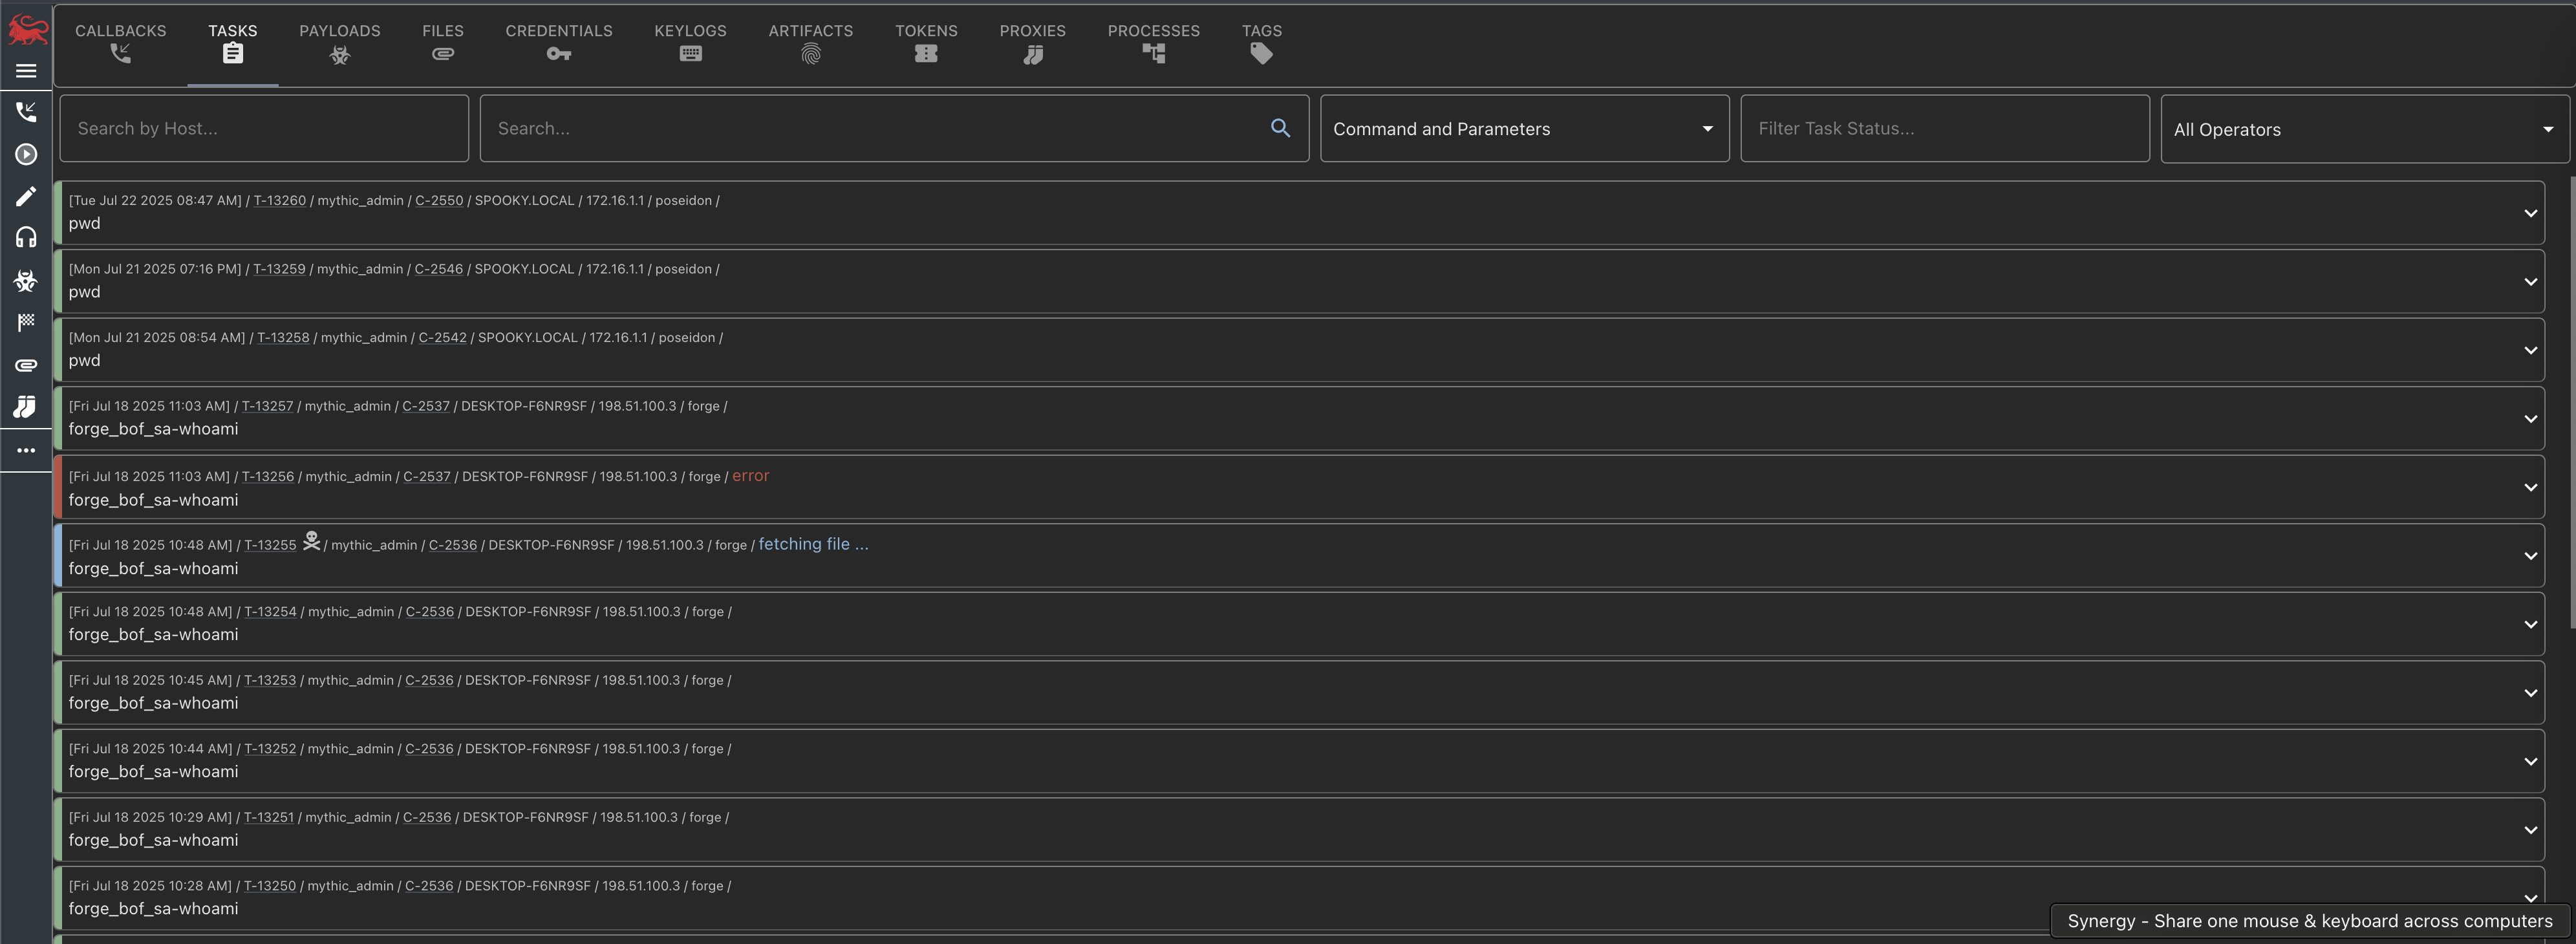Image resolution: width=2576 pixels, height=944 pixels.
Task: Expand the T-13260 pwd task row
Action: point(2530,213)
